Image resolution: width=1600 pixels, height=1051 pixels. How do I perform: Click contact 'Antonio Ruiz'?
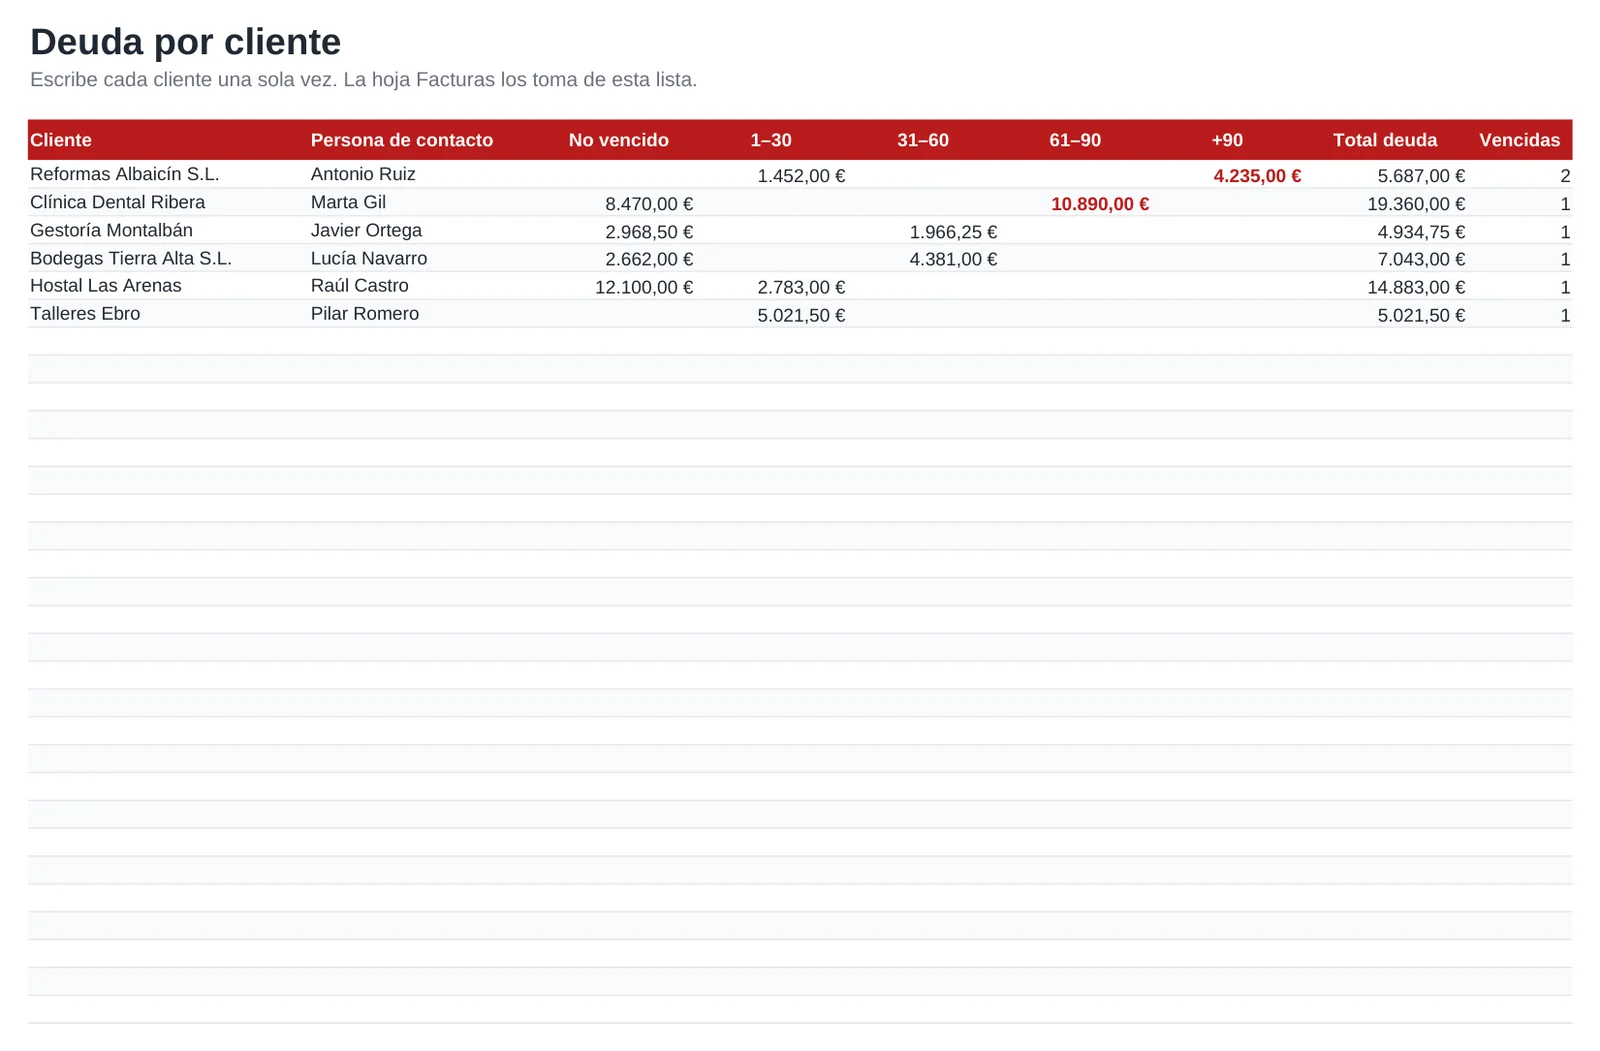(363, 174)
